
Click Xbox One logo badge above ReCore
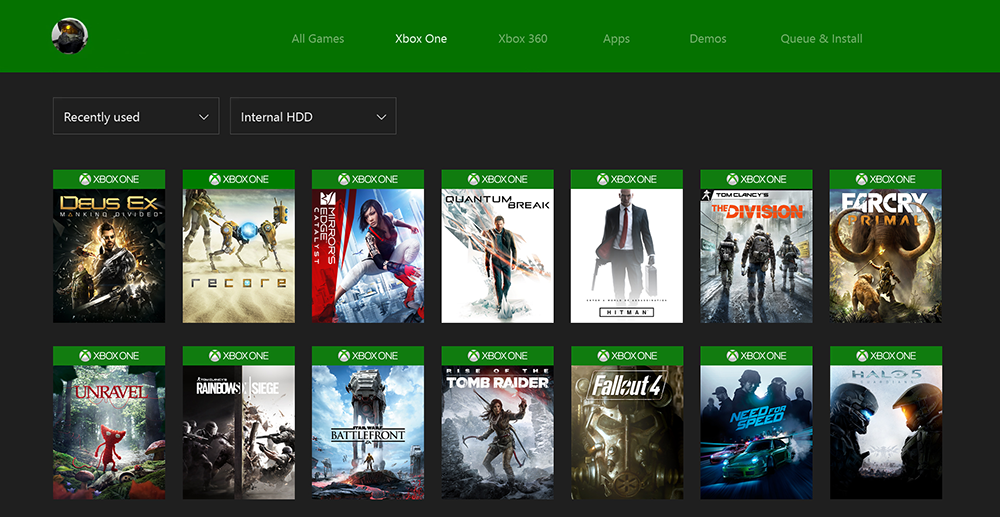click(x=239, y=179)
